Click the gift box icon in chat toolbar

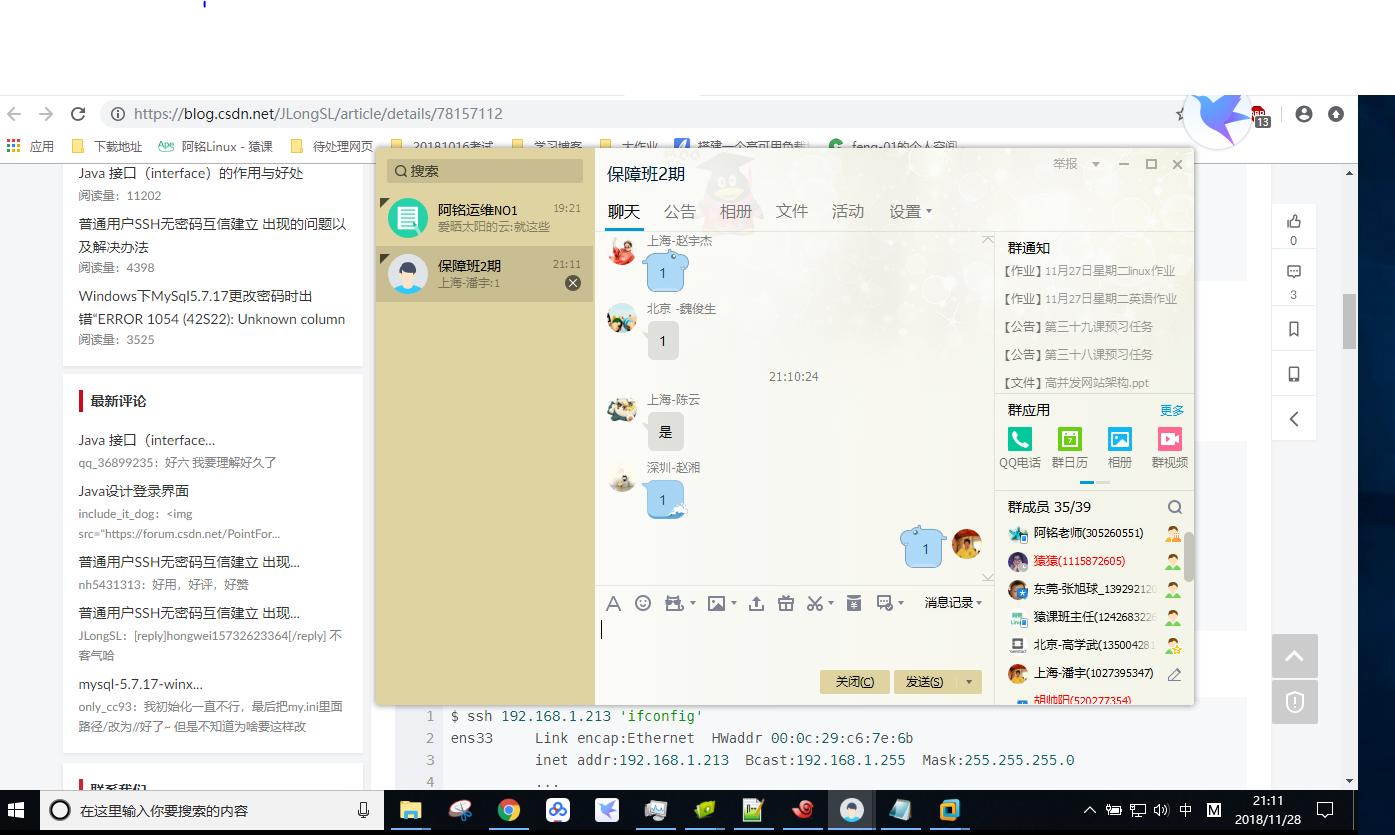click(786, 603)
